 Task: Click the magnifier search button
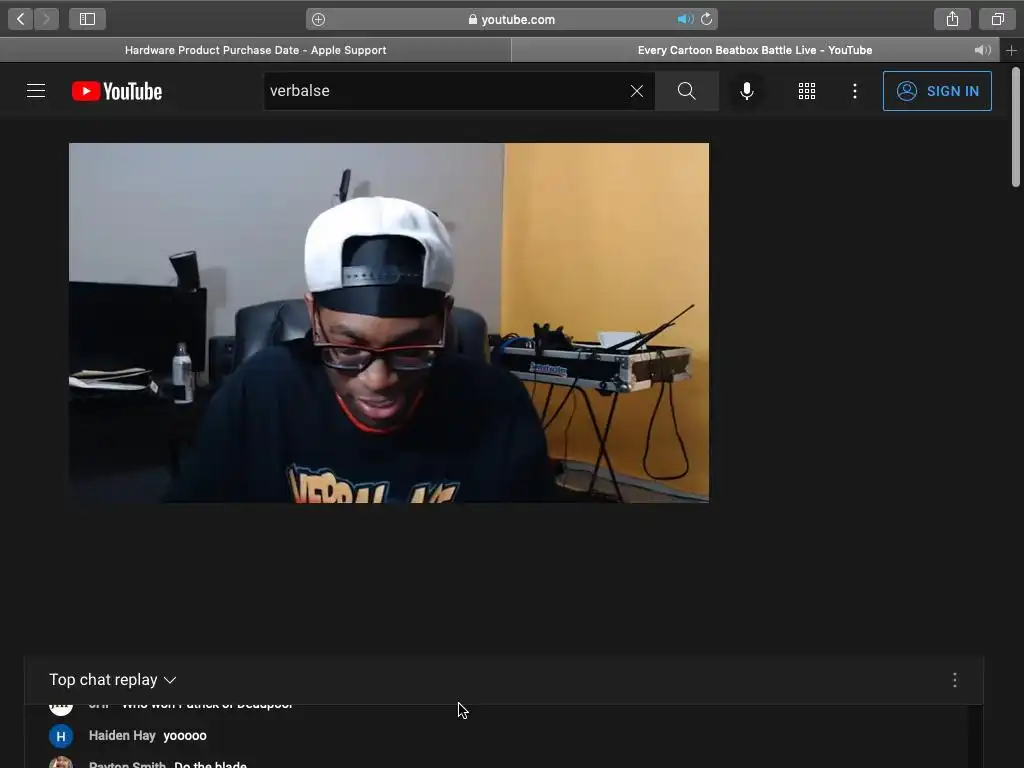[686, 91]
